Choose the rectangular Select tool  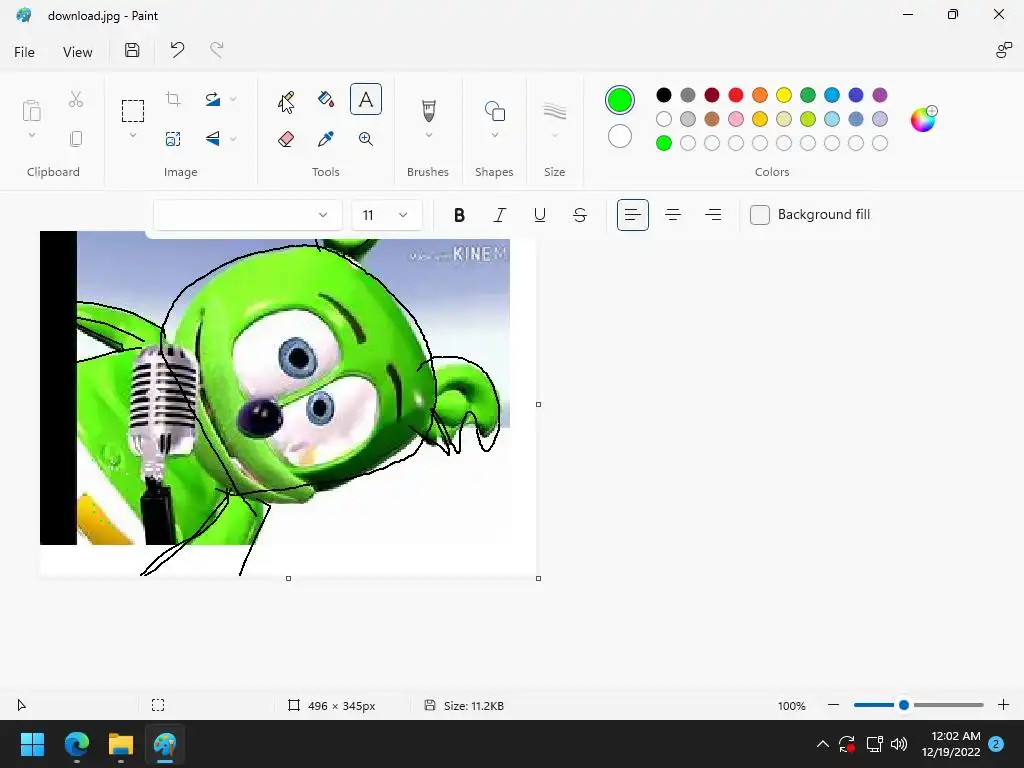pos(133,110)
